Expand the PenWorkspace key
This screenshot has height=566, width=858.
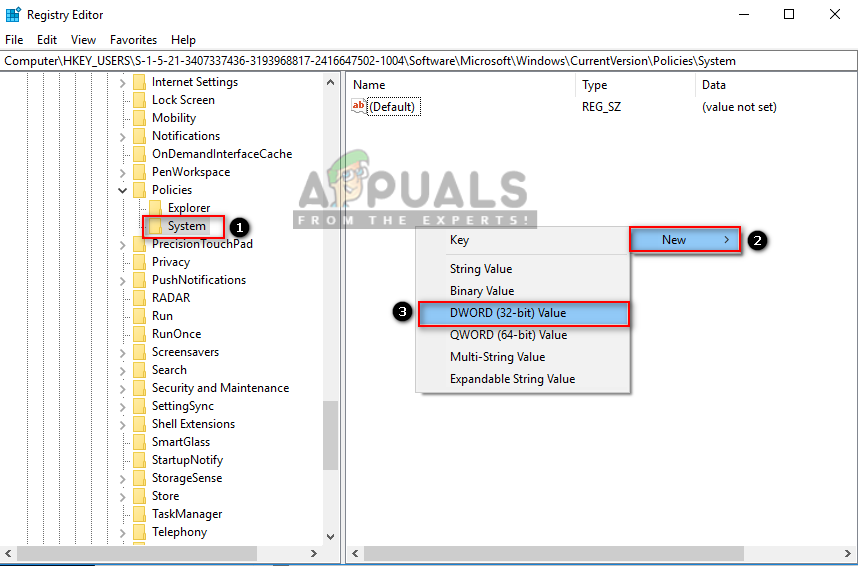123,173
